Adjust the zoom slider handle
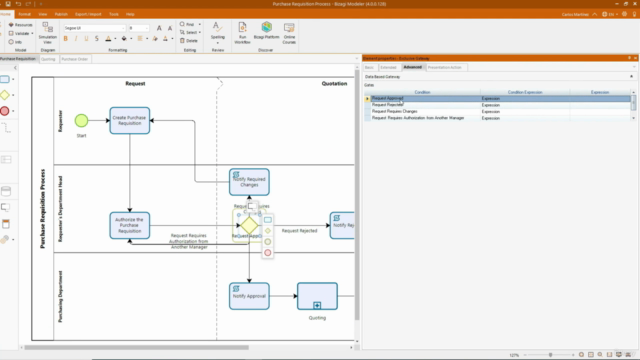Screen dimensions: 640x360 coord(550,355)
